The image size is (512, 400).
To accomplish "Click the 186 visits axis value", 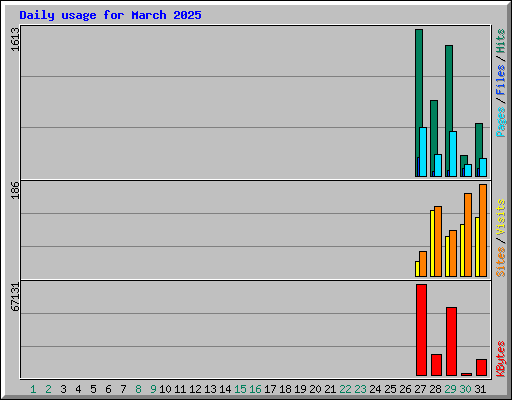I will pos(15,190).
